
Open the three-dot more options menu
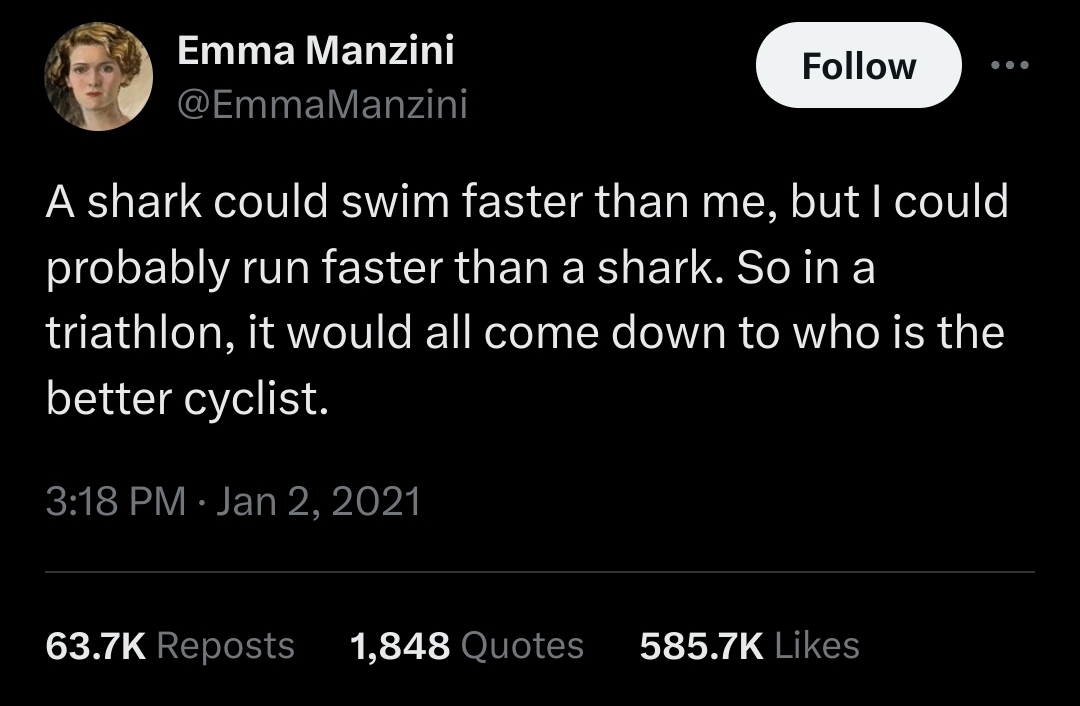(1009, 65)
